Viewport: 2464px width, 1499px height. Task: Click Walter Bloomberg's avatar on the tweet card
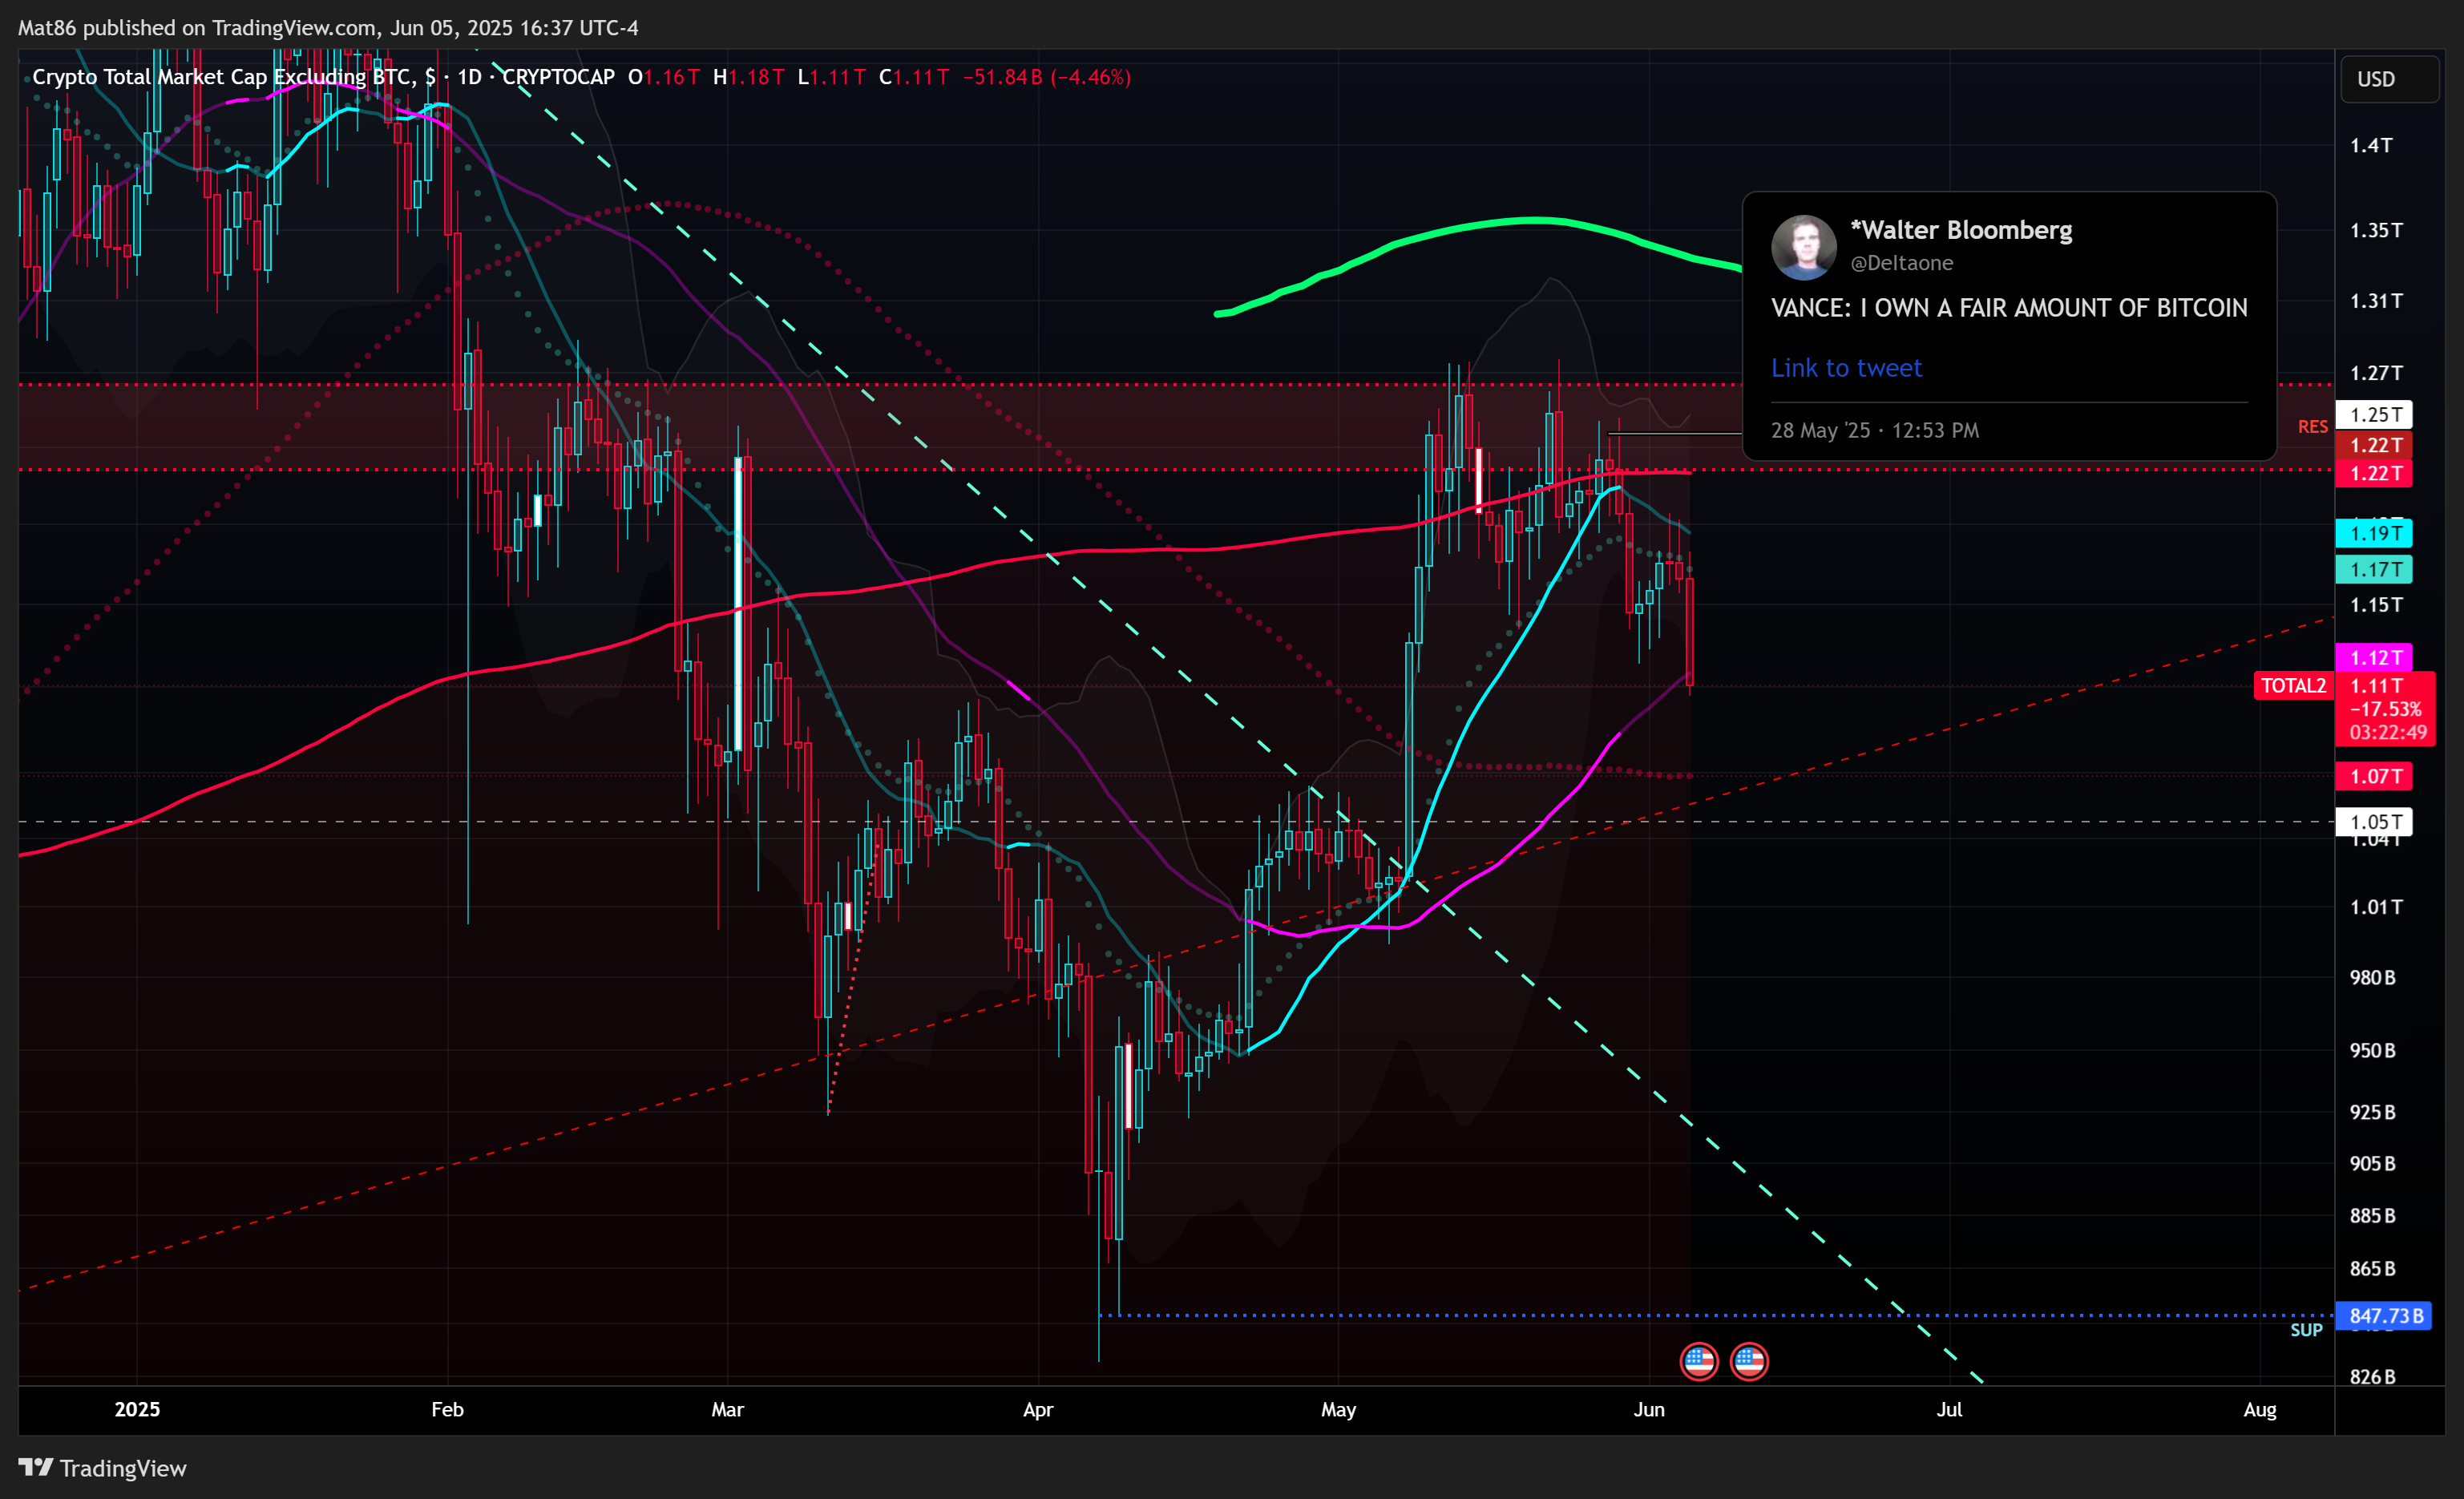coord(1803,246)
